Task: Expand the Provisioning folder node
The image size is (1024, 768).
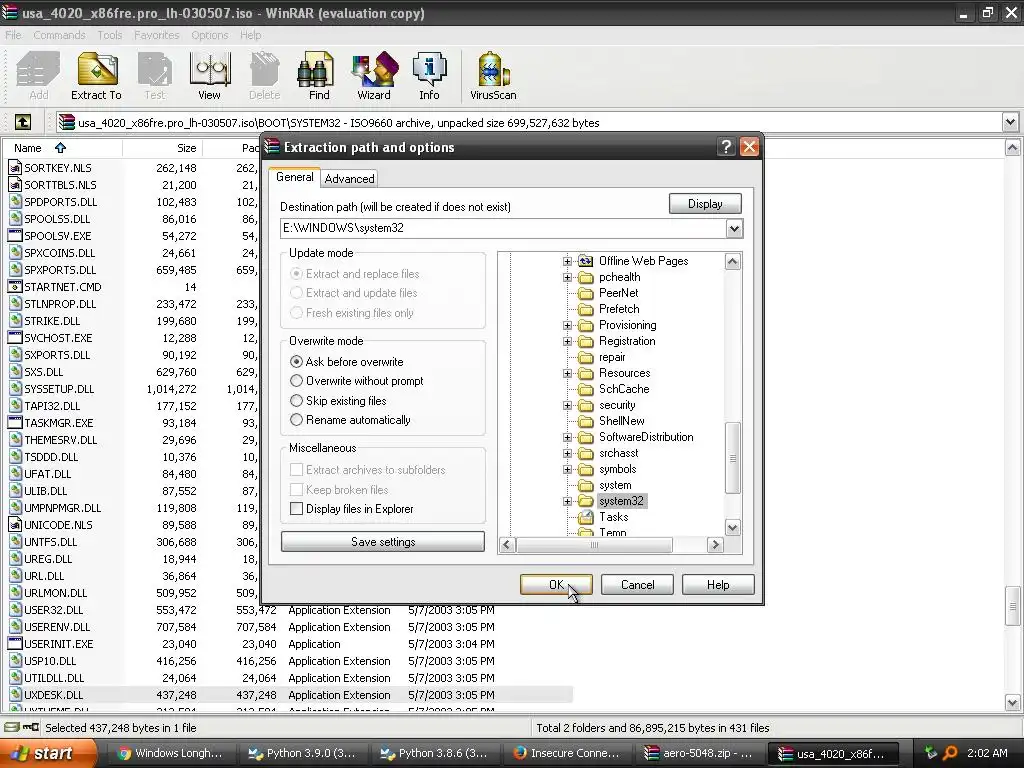Action: [568, 325]
